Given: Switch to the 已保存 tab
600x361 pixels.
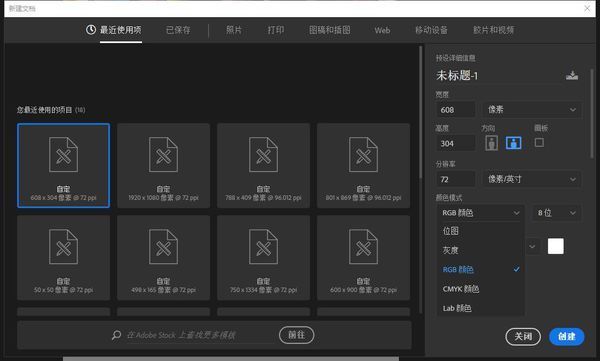Looking at the screenshot, I should coord(178,30).
